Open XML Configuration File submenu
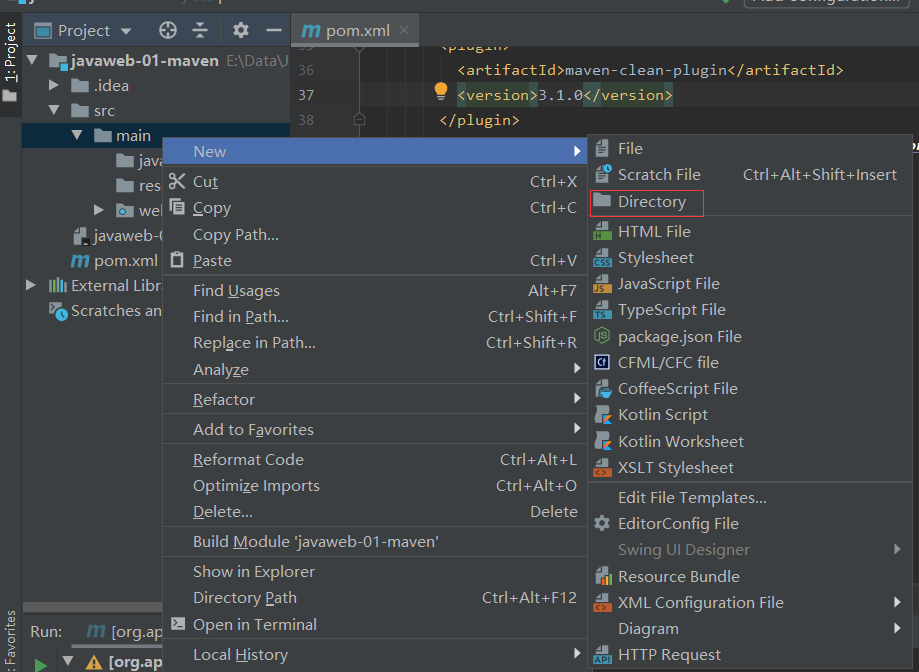 click(x=750, y=602)
